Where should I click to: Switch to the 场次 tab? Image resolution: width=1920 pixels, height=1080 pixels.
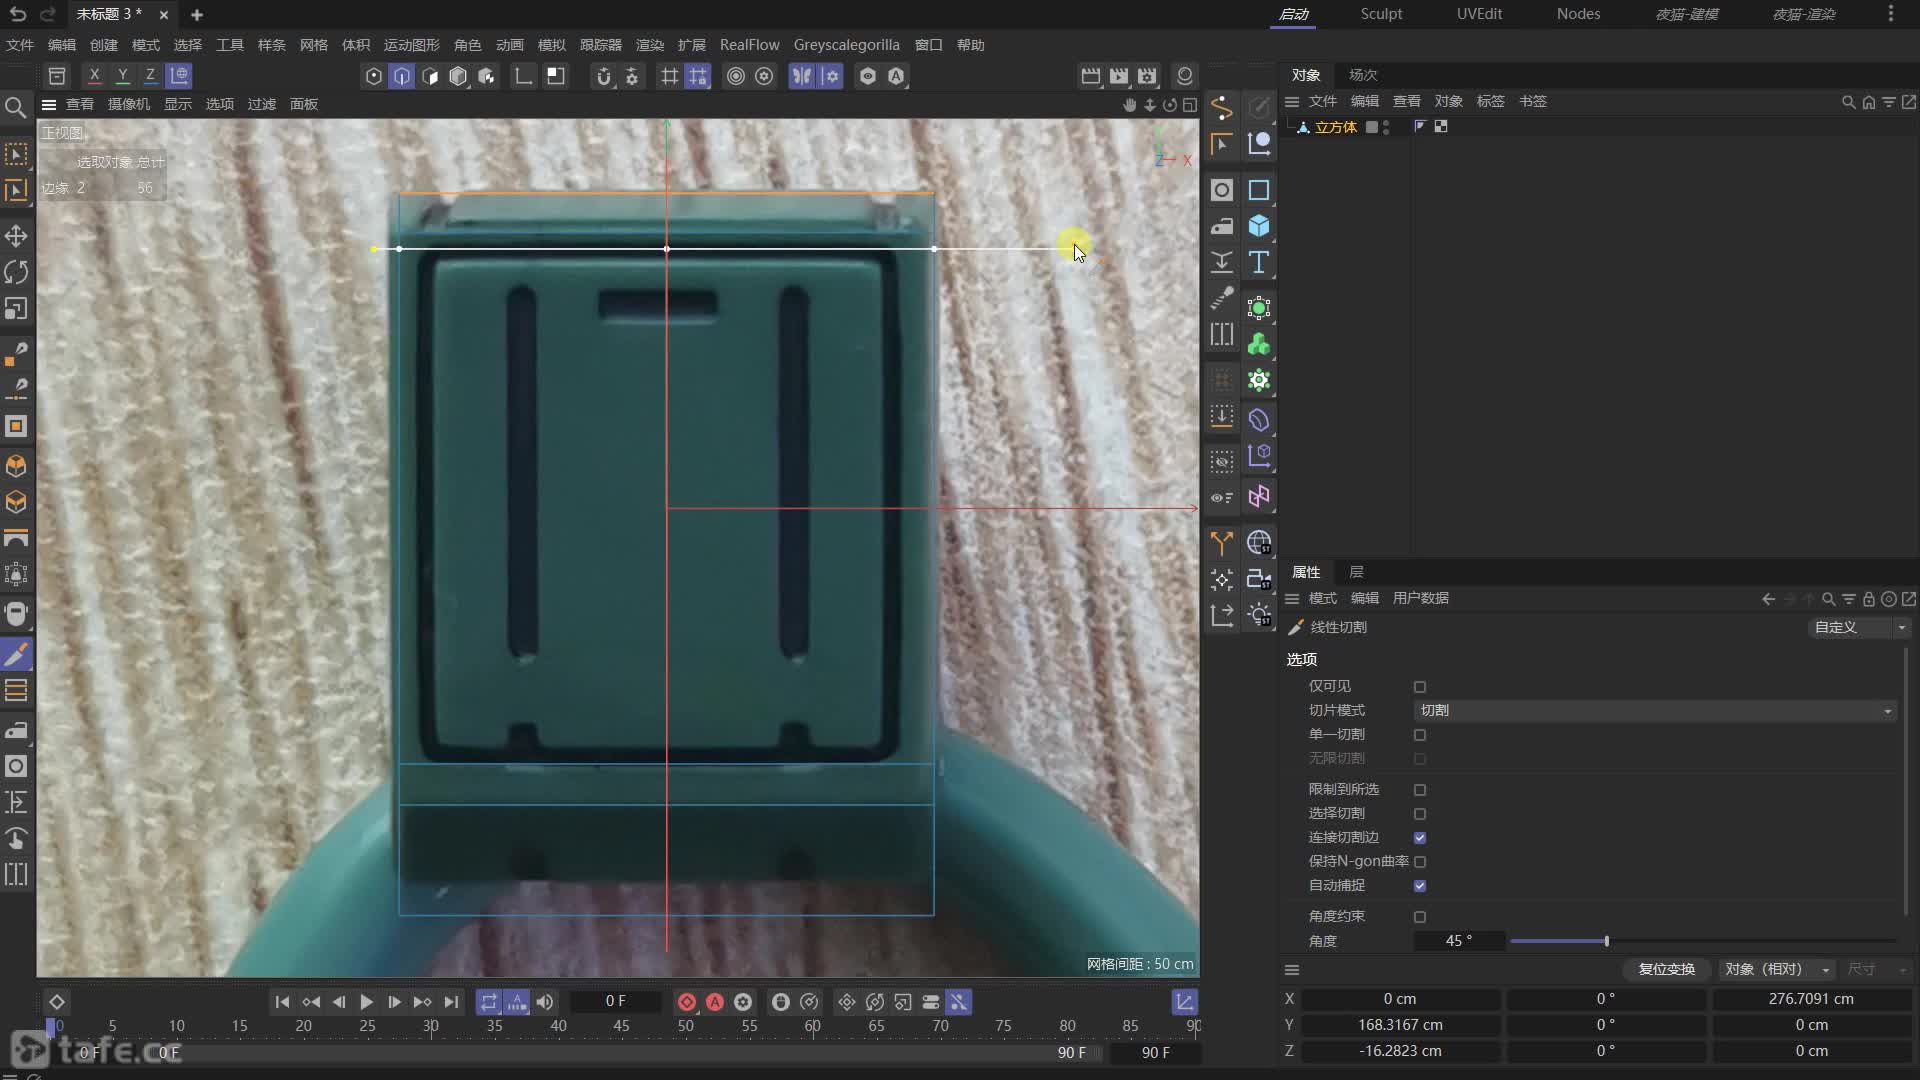[1363, 75]
